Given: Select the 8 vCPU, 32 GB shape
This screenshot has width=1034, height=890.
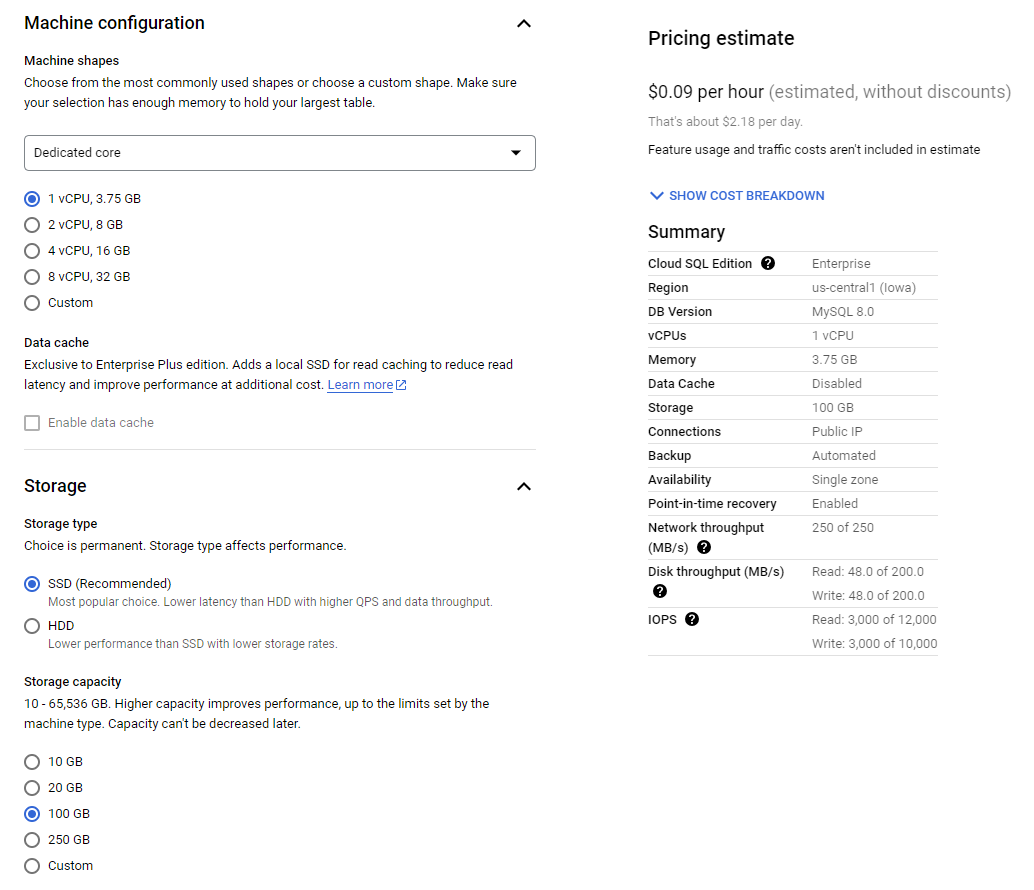Looking at the screenshot, I should (32, 277).
